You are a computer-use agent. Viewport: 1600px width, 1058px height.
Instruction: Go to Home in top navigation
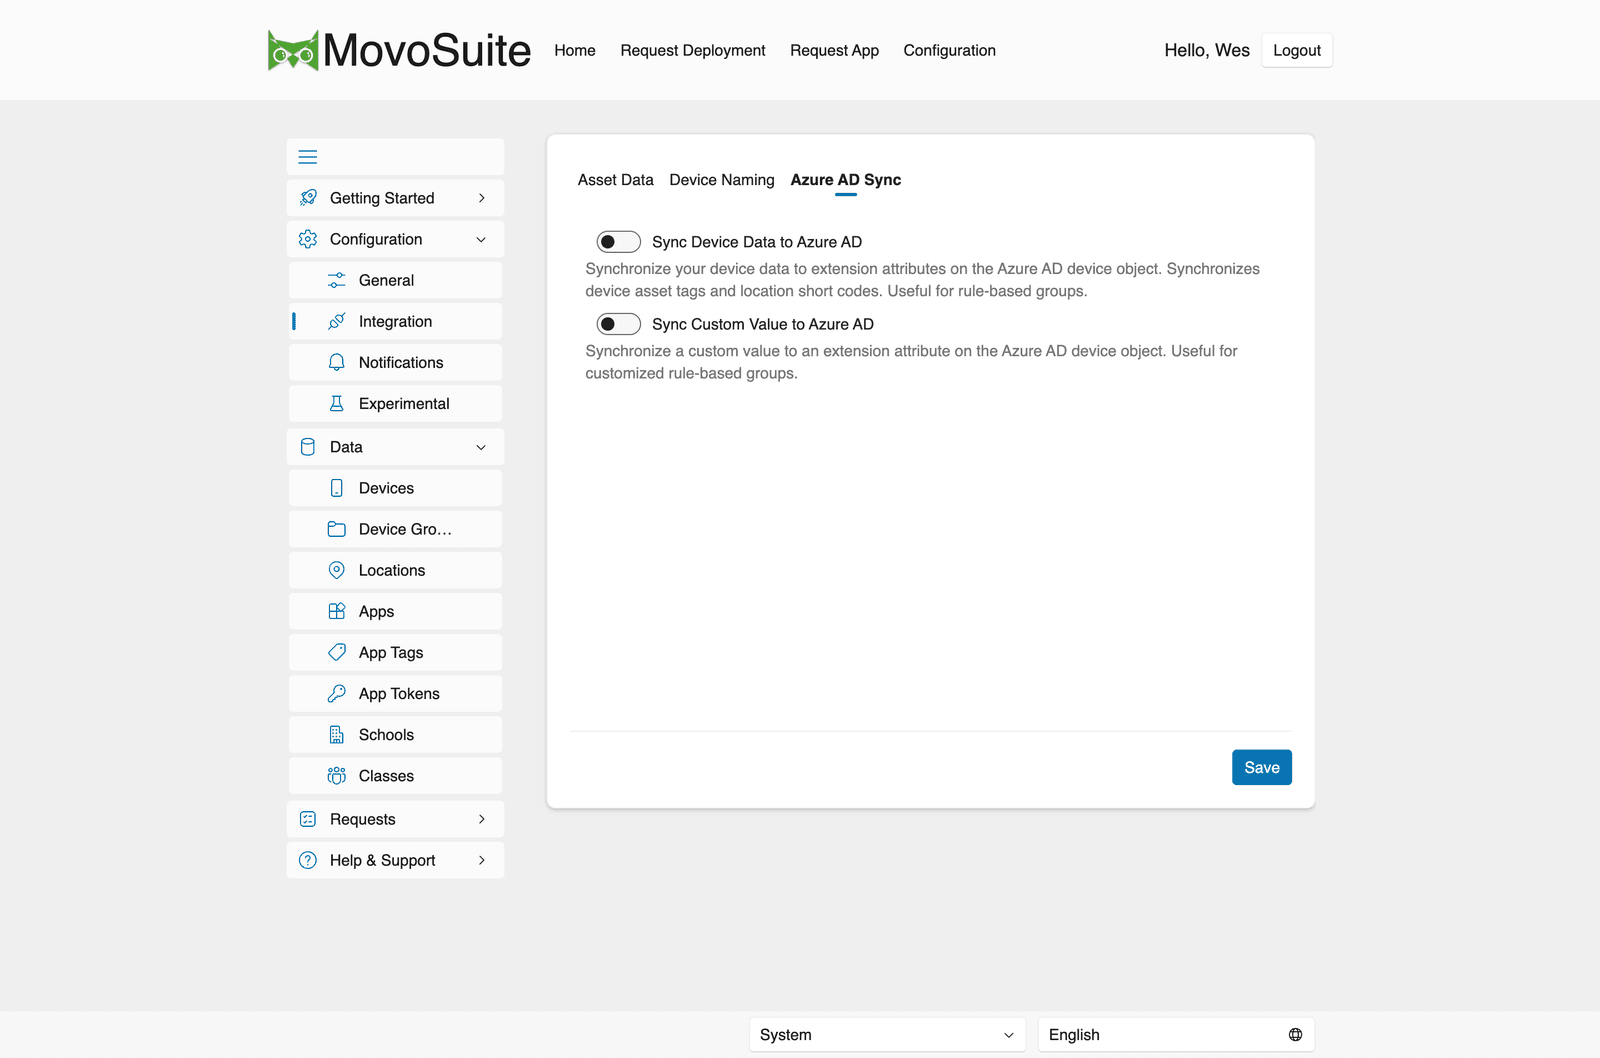click(x=575, y=50)
